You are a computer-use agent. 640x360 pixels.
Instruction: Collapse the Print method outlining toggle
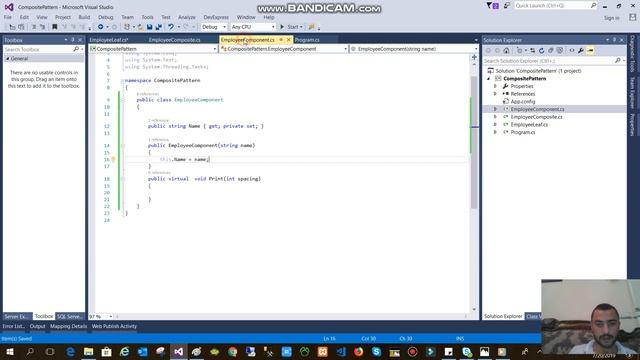pos(122,179)
